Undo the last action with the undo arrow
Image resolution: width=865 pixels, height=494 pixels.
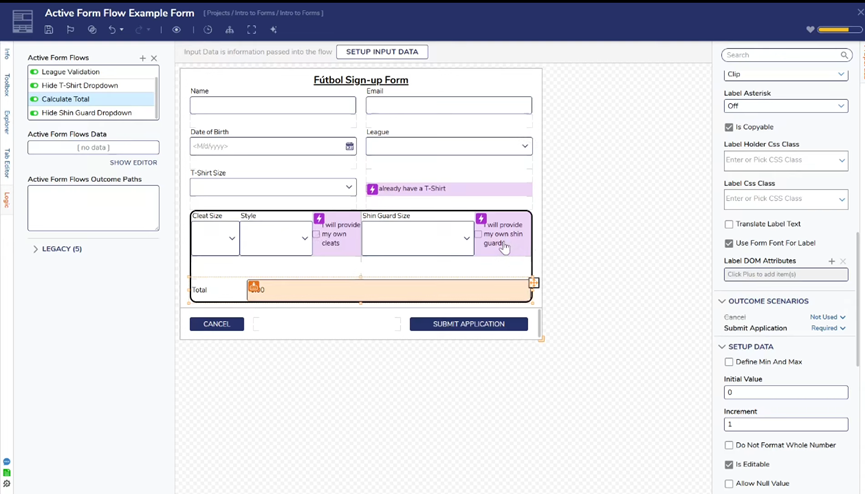(112, 30)
